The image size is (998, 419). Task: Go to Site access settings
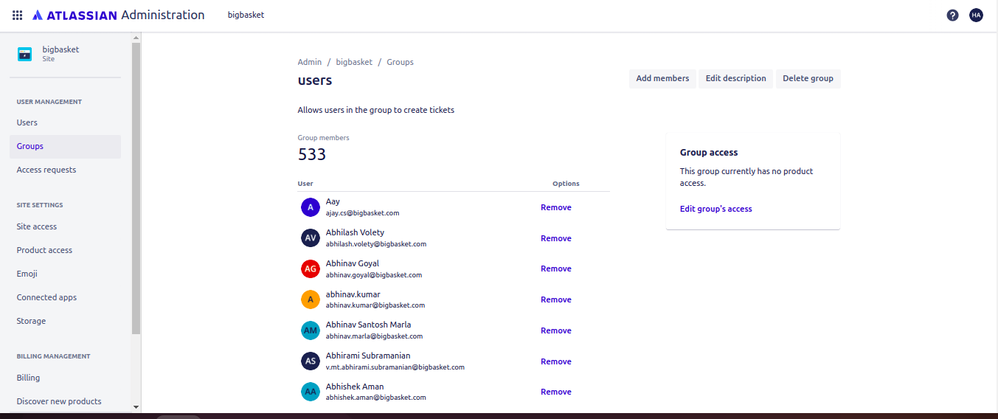point(65,226)
